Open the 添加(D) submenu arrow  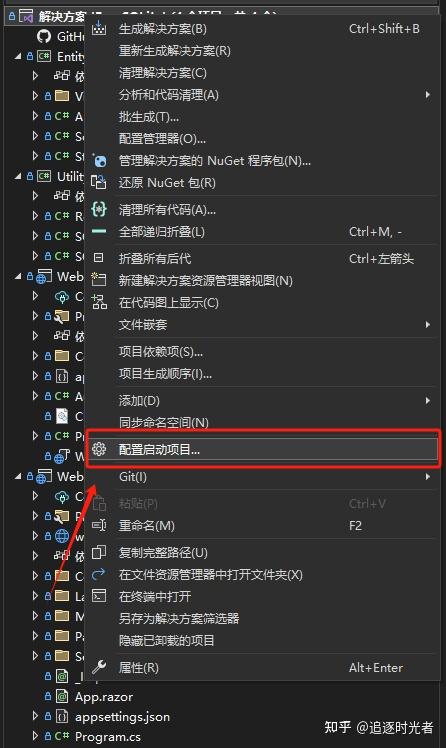[x=427, y=400]
